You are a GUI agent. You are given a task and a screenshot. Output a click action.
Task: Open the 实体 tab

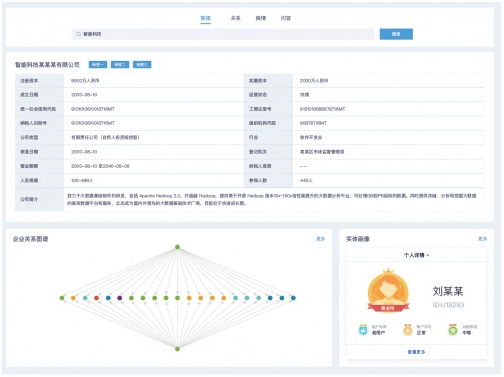click(206, 18)
